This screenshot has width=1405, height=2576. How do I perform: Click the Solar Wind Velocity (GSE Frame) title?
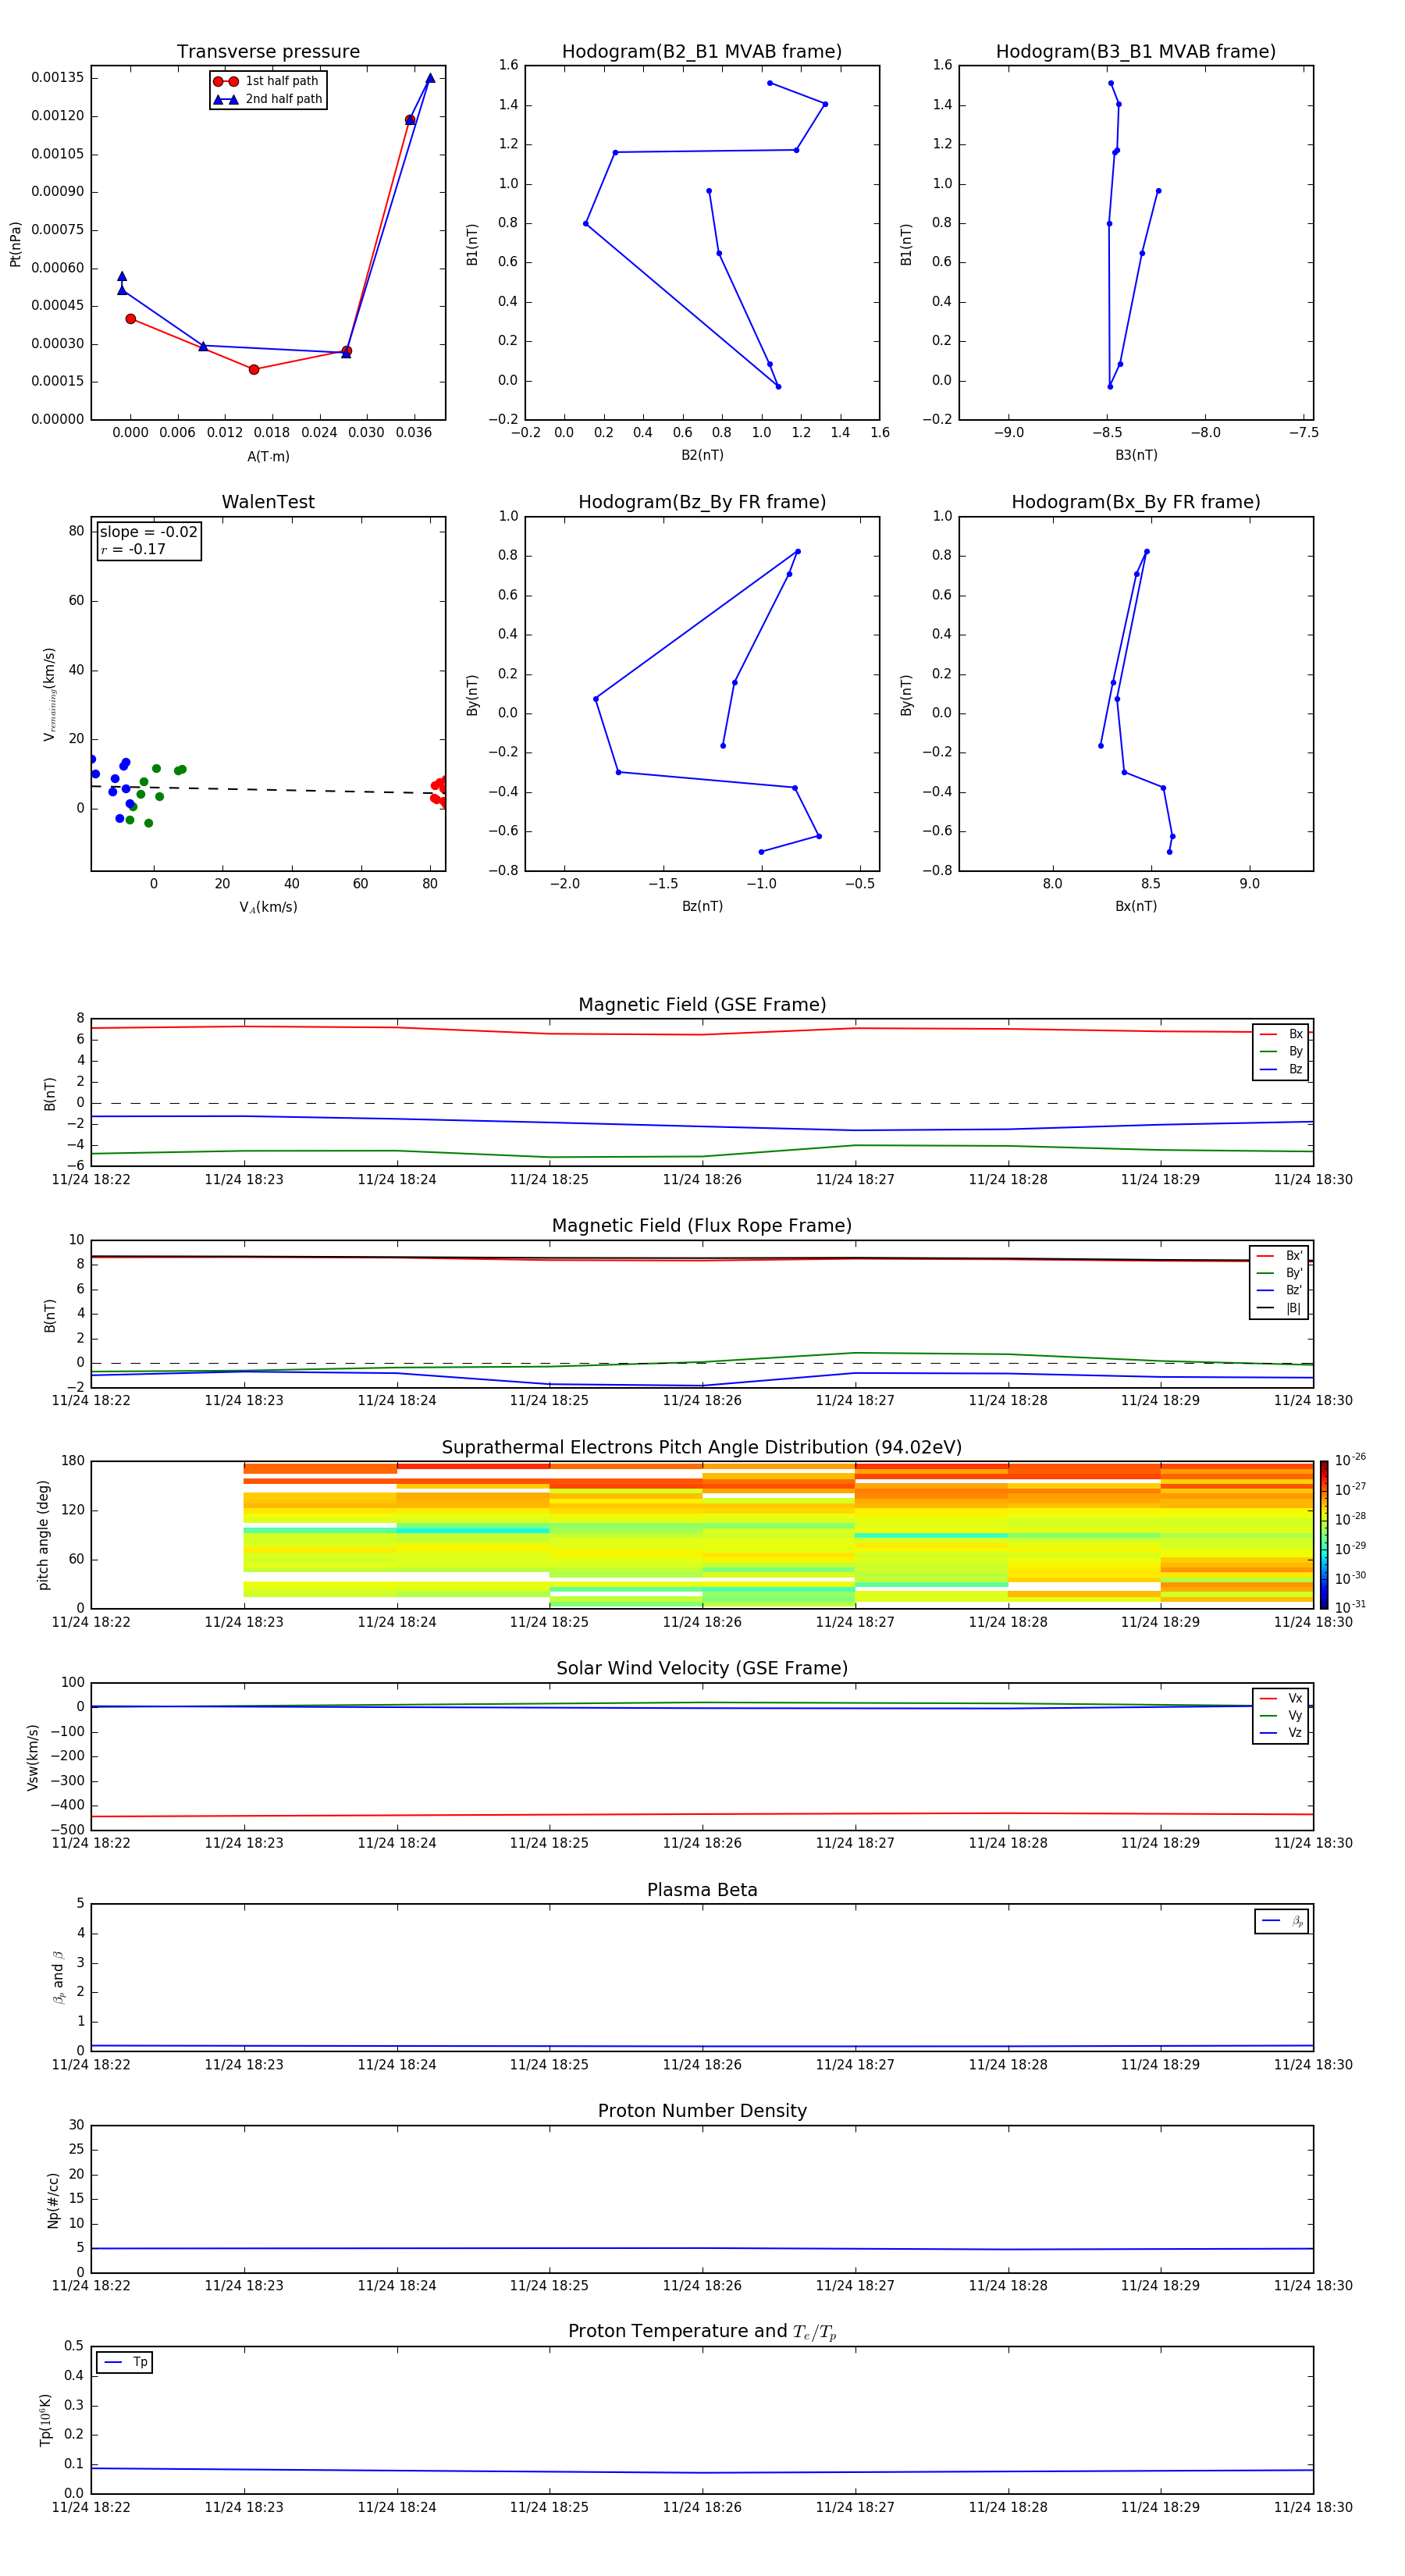[x=702, y=1668]
